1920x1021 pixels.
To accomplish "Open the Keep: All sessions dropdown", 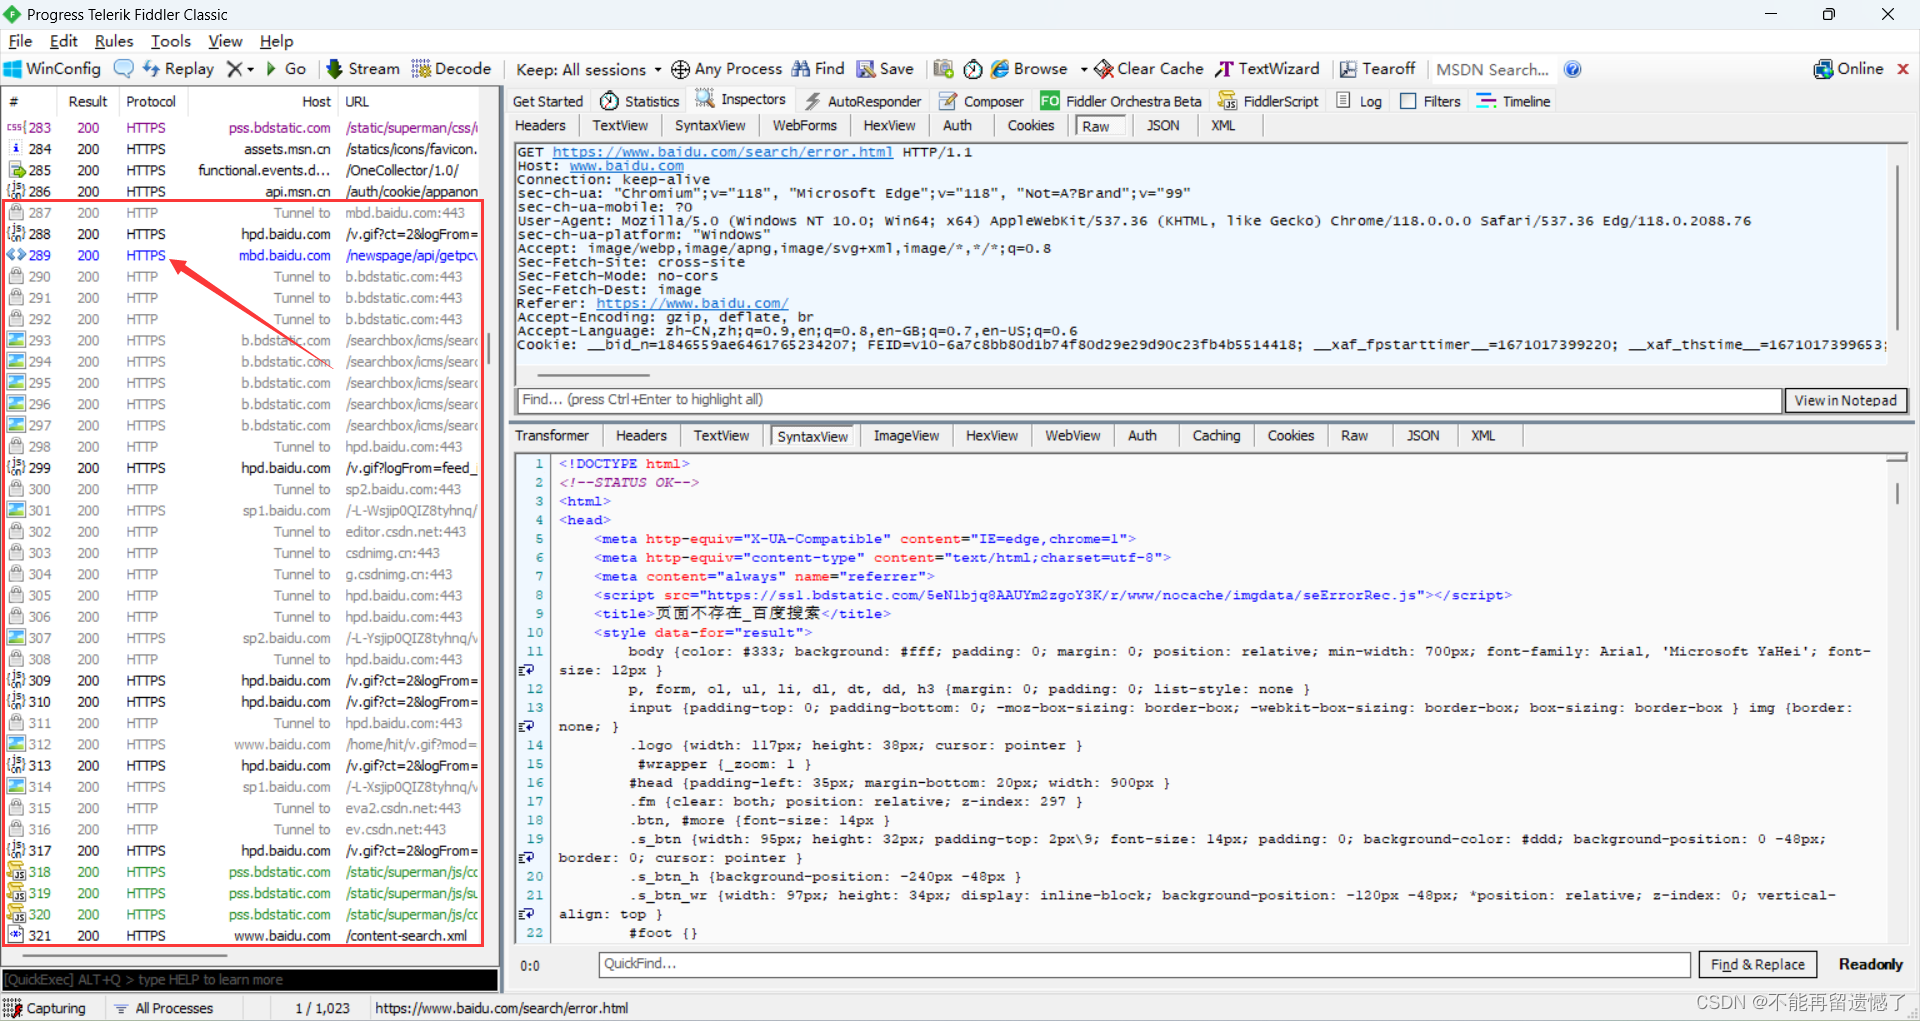I will click(x=588, y=69).
